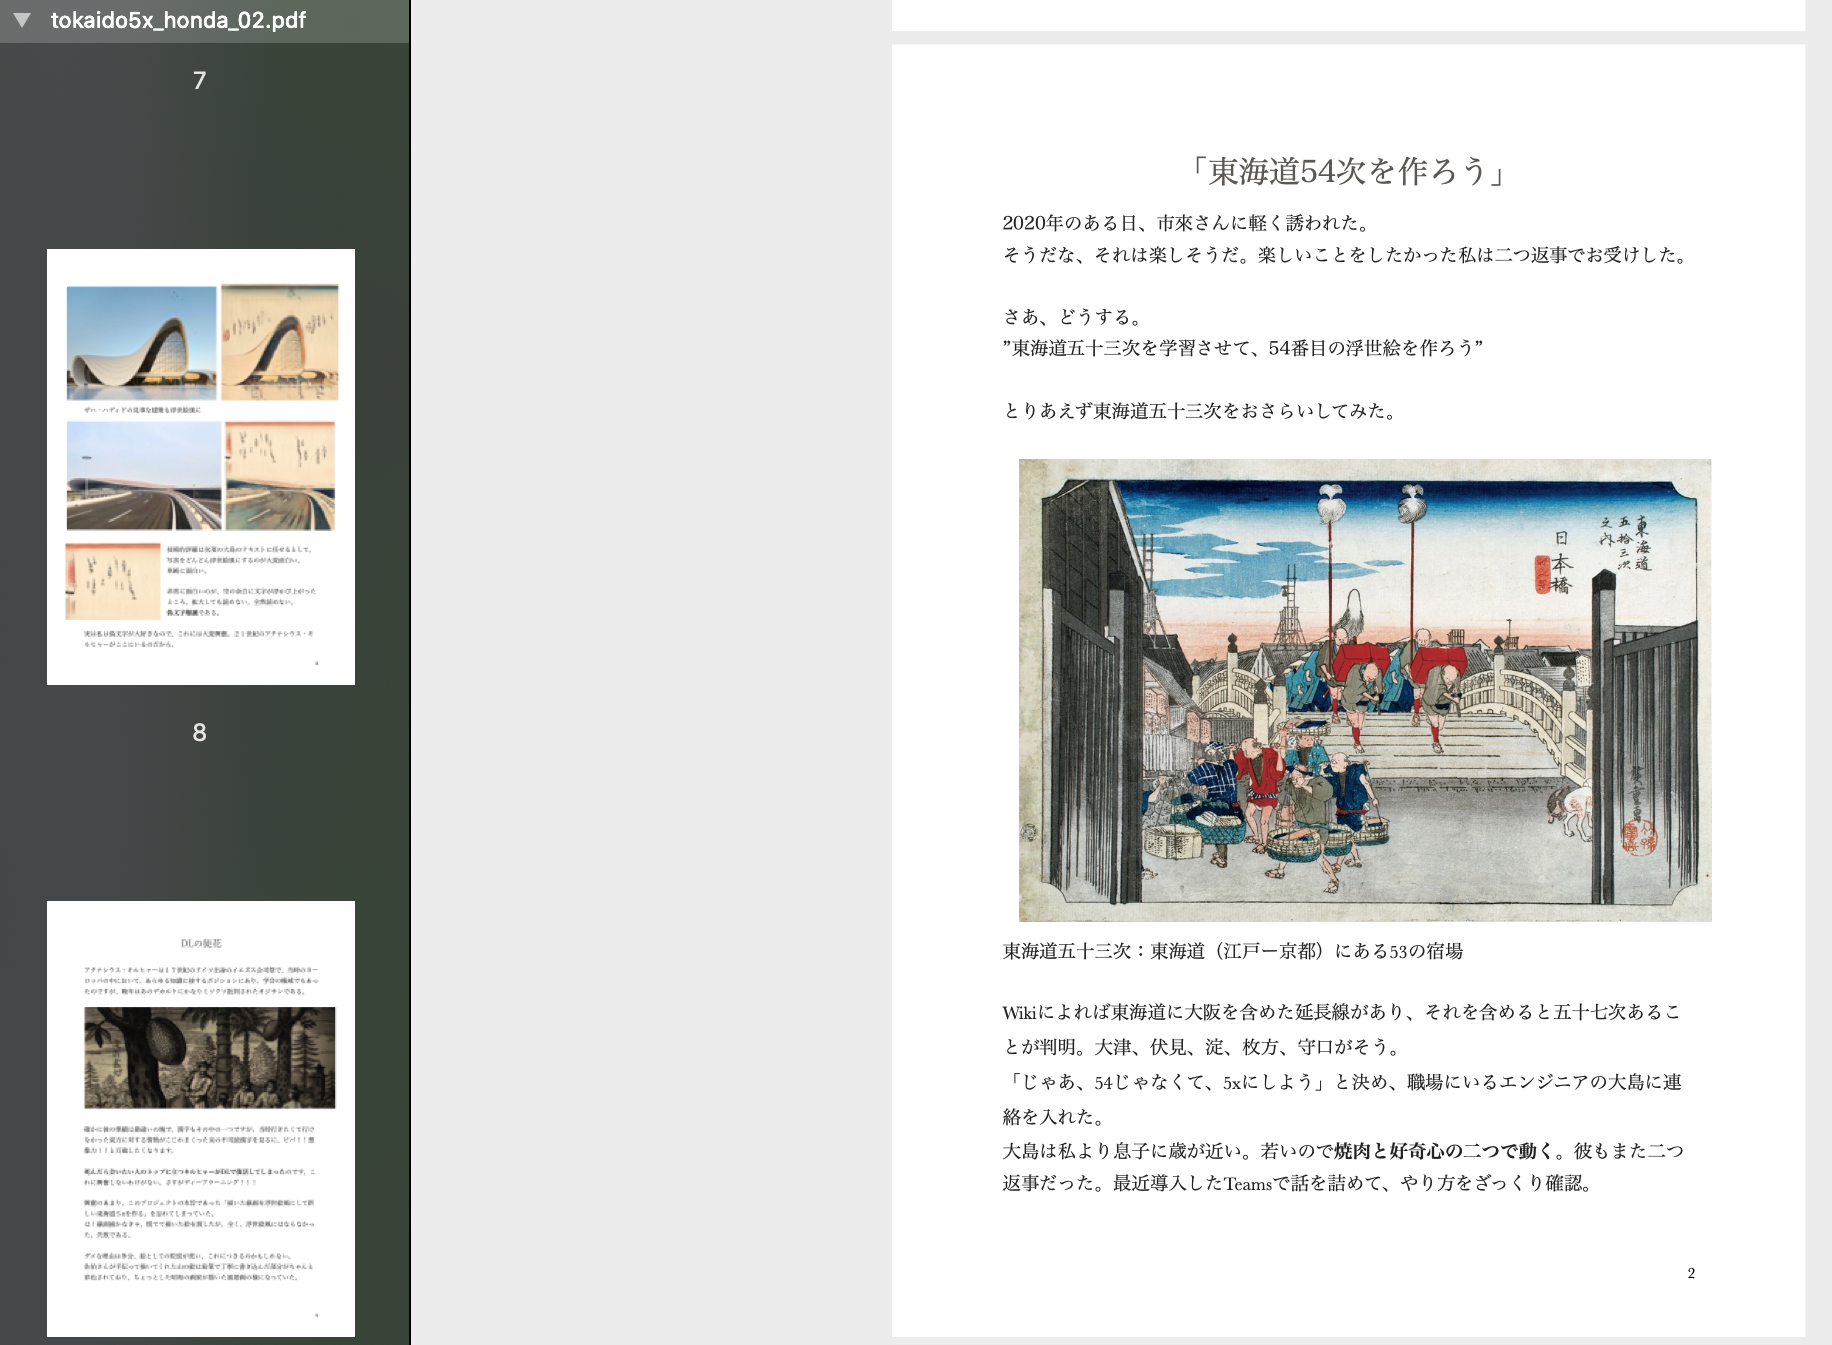Click the caption 東海道五十三次：東海道（江戸ー京都）
Image resolution: width=1832 pixels, height=1345 pixels.
(x=1233, y=951)
